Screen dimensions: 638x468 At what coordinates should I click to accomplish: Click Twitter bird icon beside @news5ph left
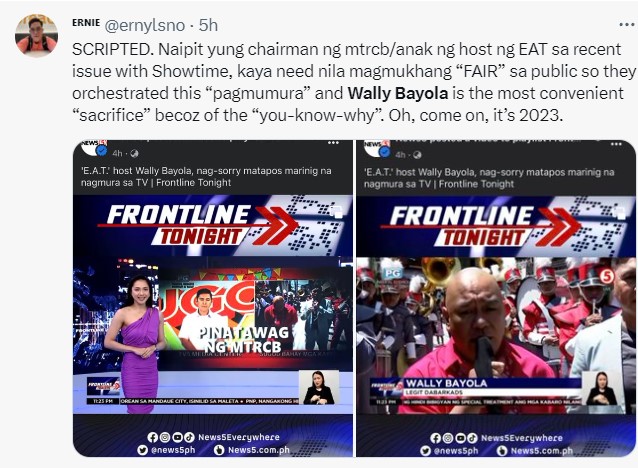(142, 450)
